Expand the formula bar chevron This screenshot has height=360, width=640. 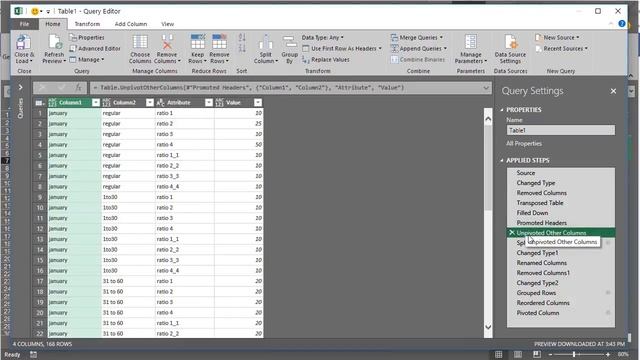(x=486, y=88)
